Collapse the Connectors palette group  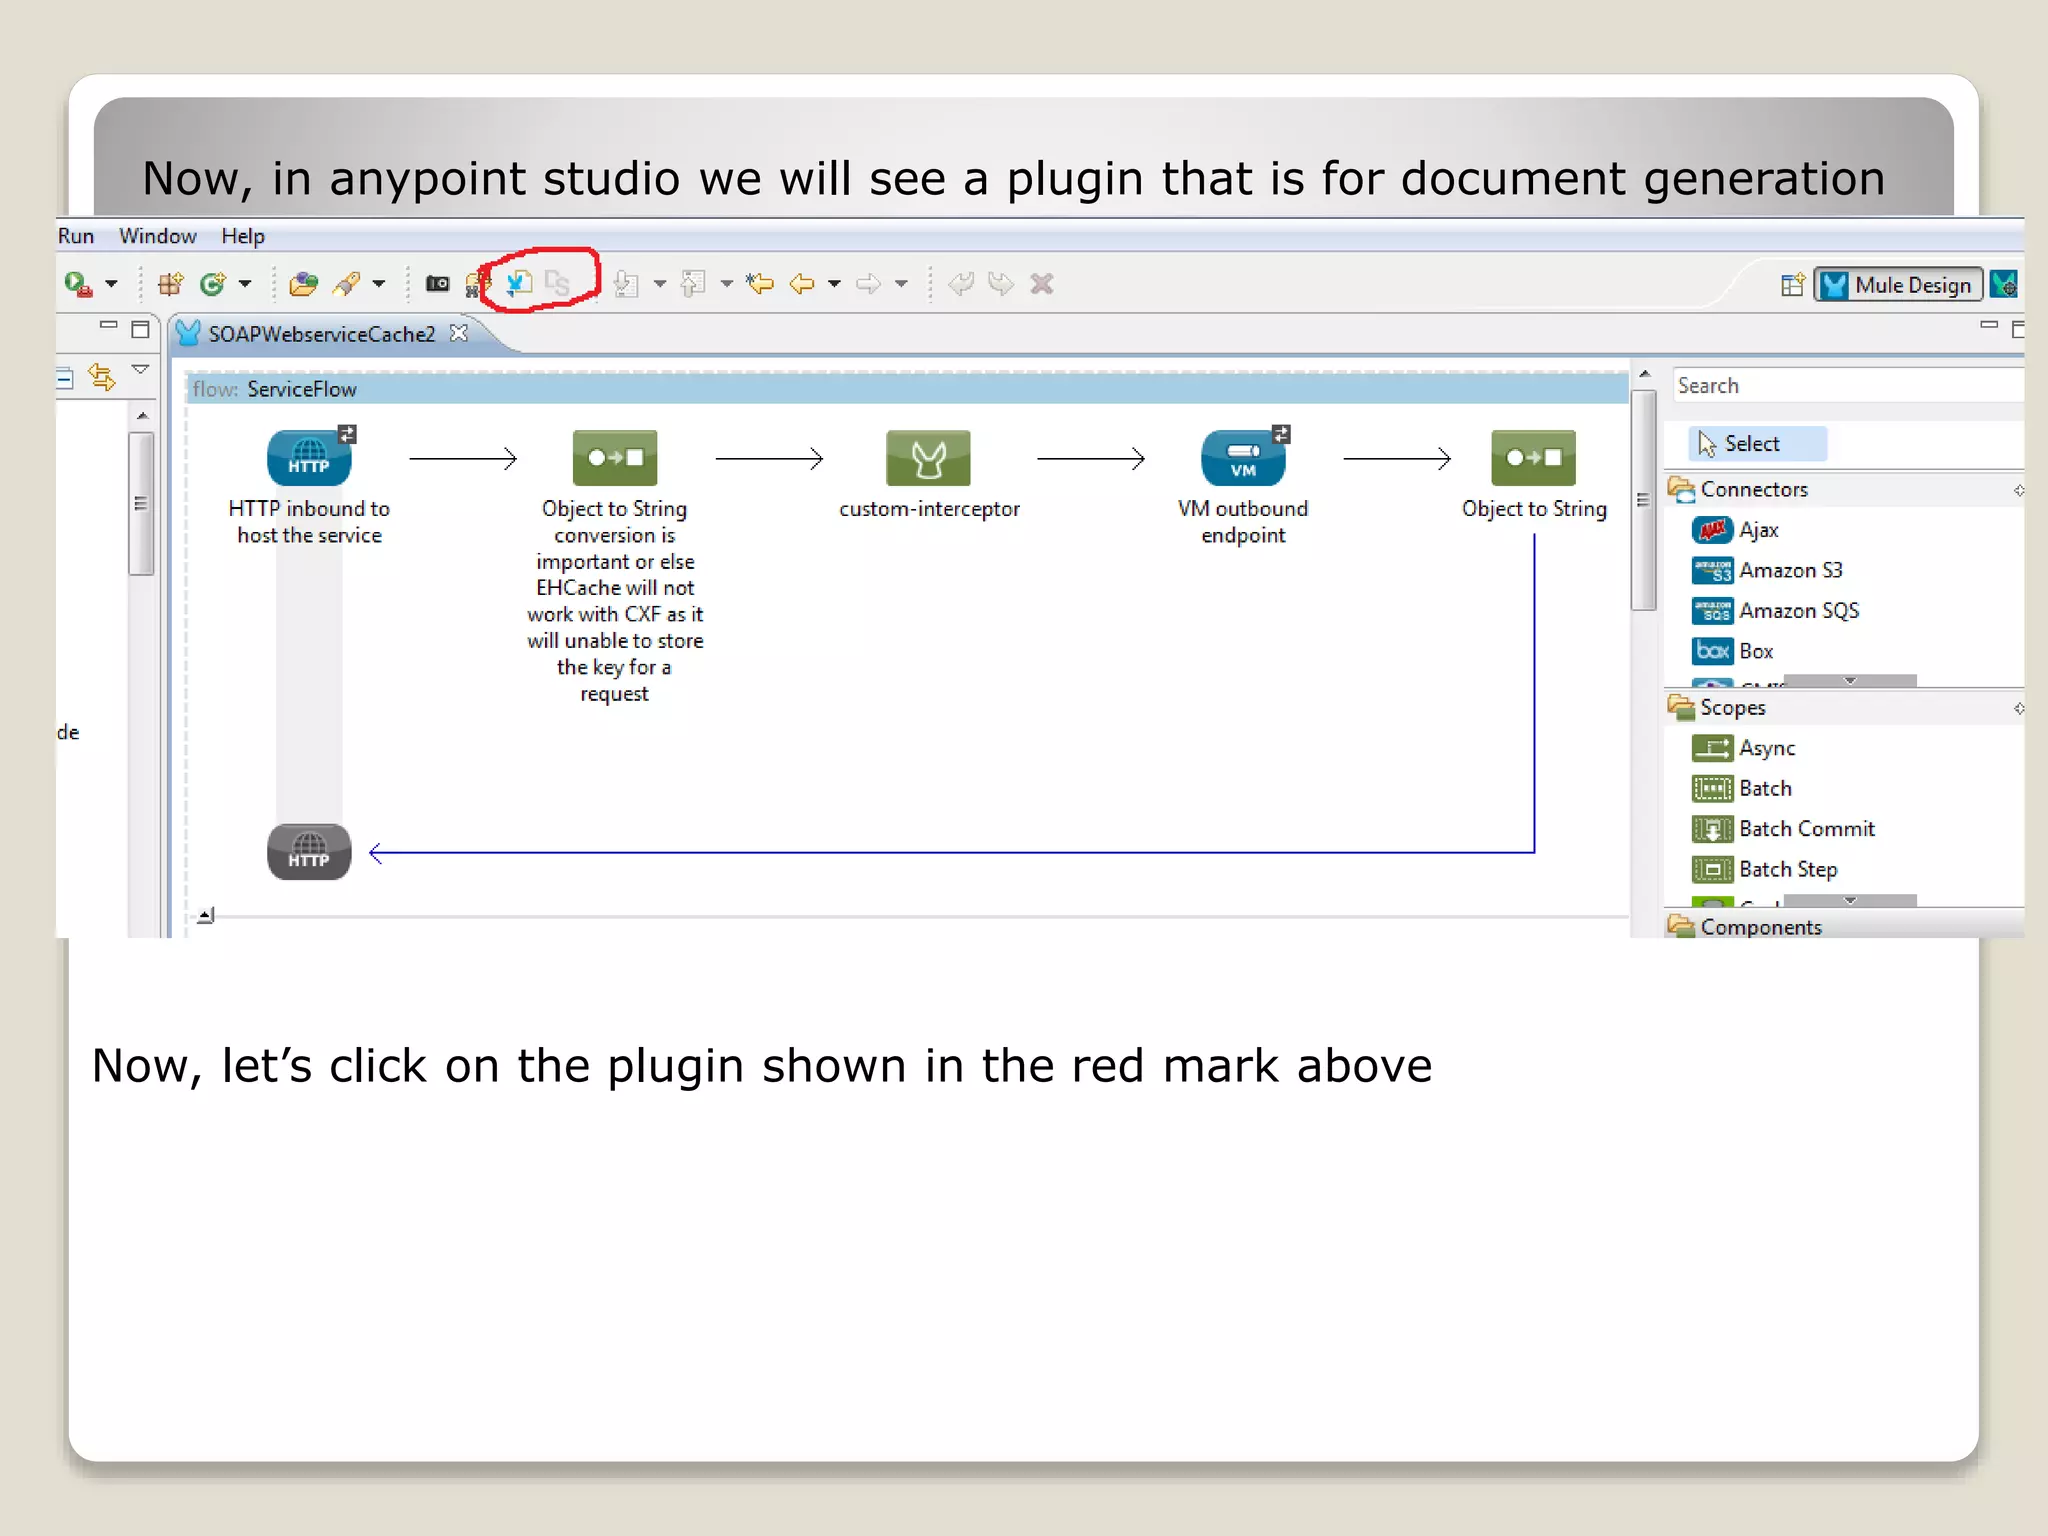pos(1846,489)
